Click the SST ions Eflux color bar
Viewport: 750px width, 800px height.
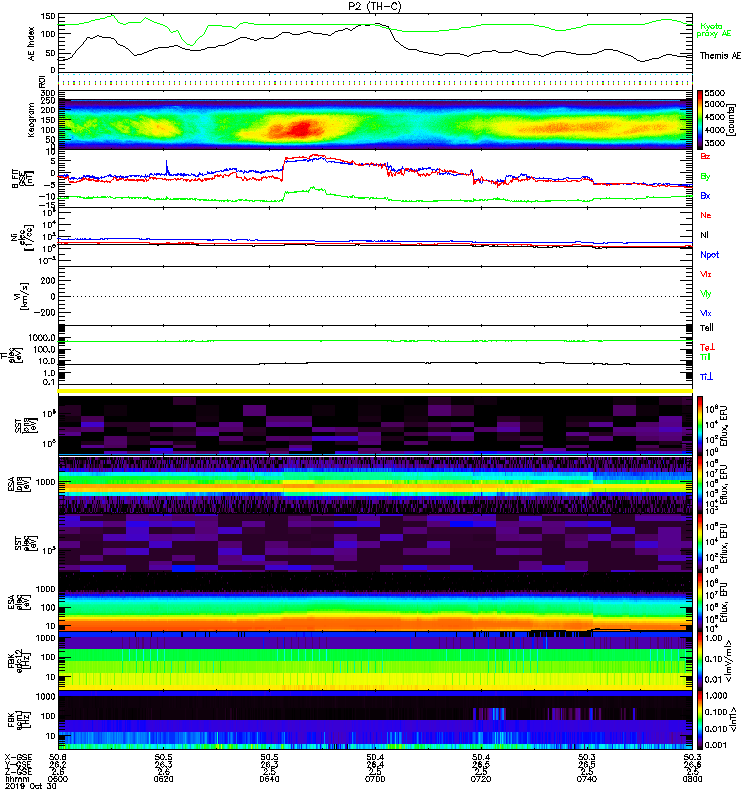[x=700, y=426]
